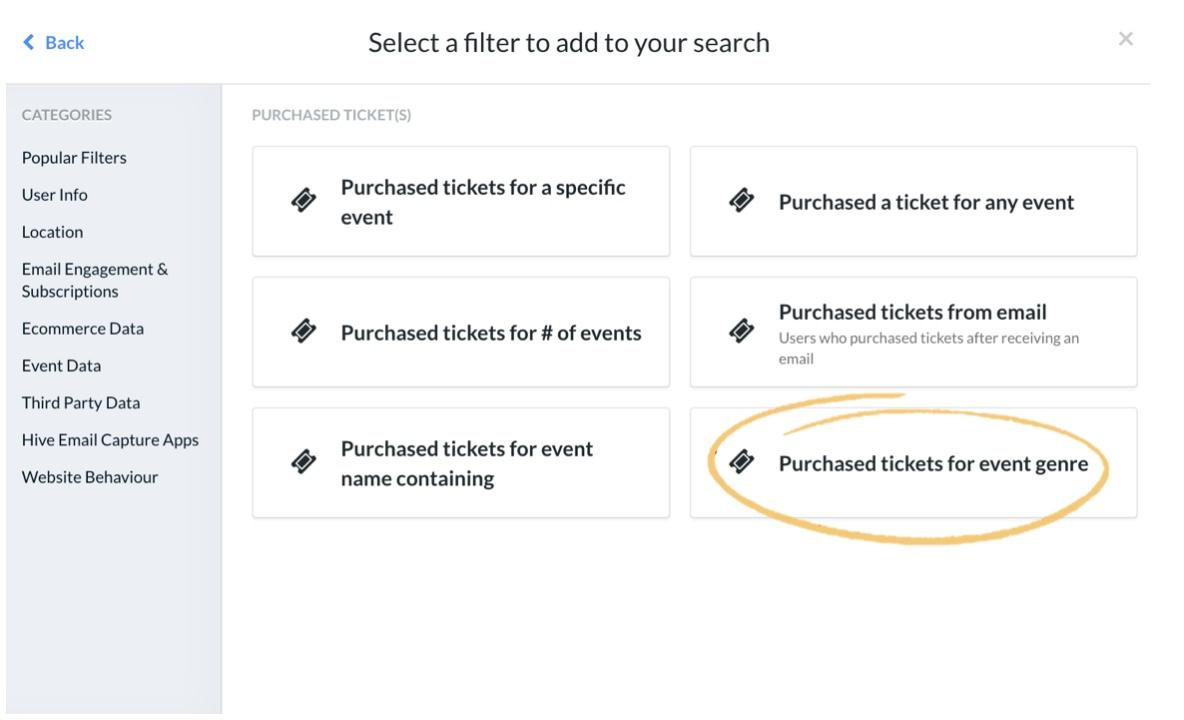Click ticket icon beside # of events filter

pos(304,331)
